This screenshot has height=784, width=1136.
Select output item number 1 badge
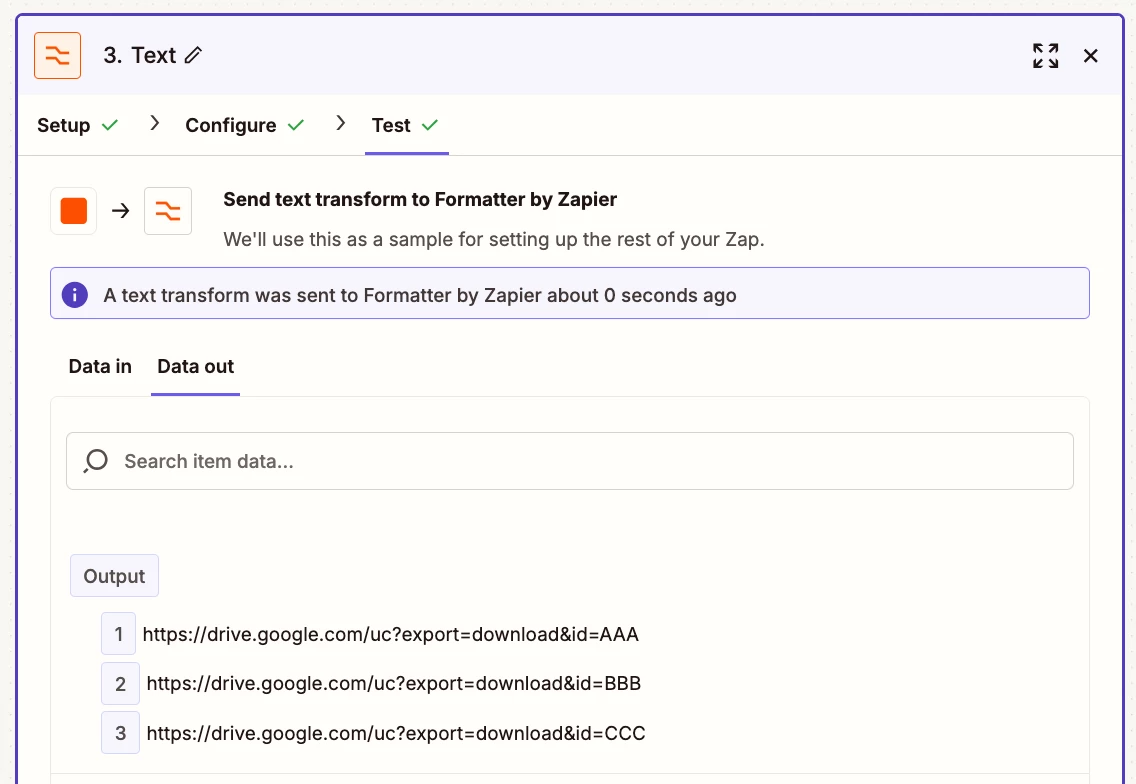(x=118, y=634)
